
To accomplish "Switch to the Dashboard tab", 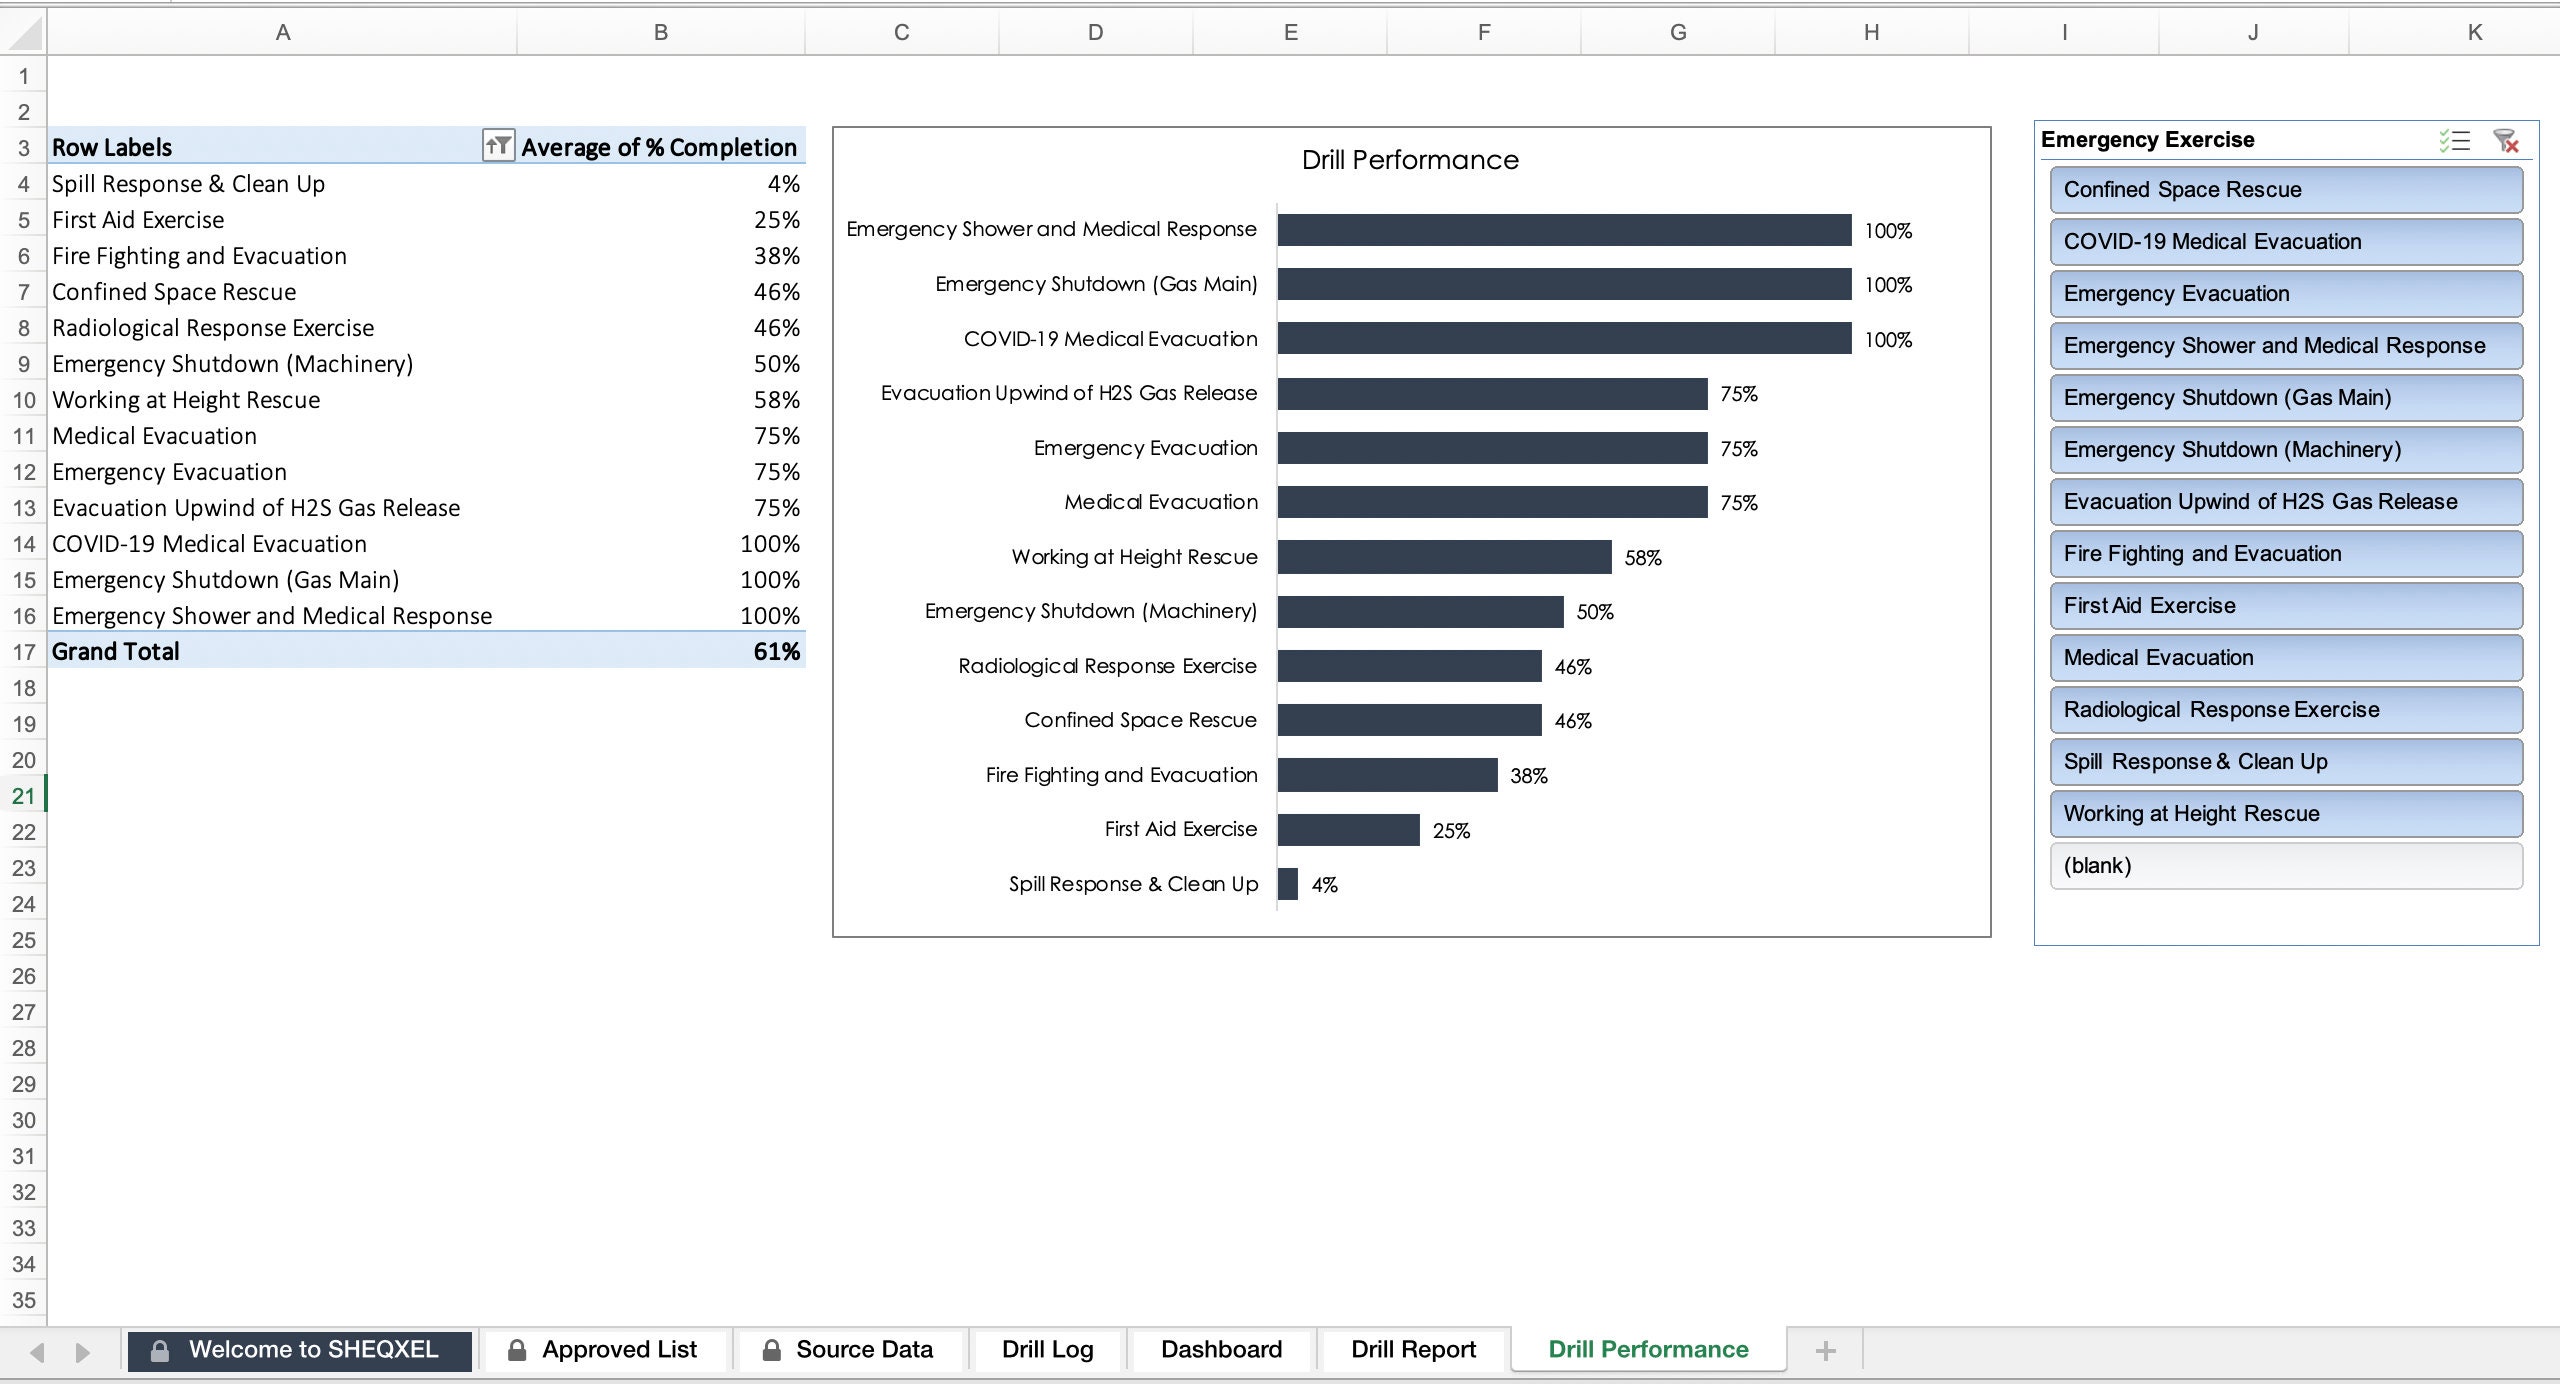I will click(1221, 1349).
